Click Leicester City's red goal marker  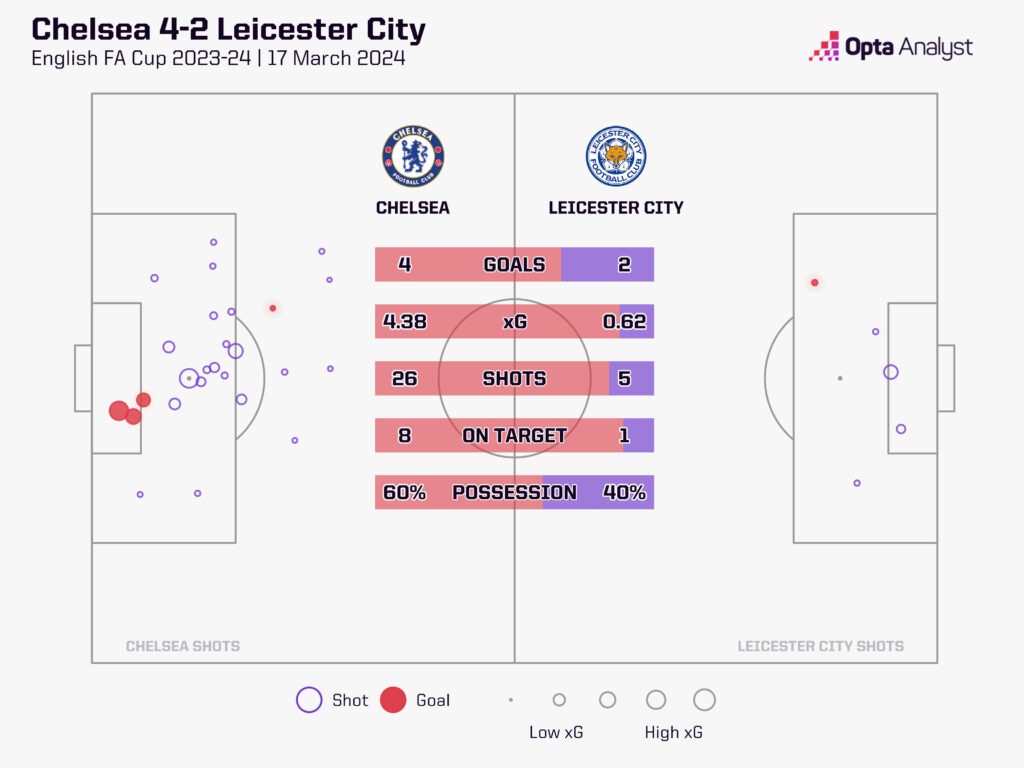[815, 283]
